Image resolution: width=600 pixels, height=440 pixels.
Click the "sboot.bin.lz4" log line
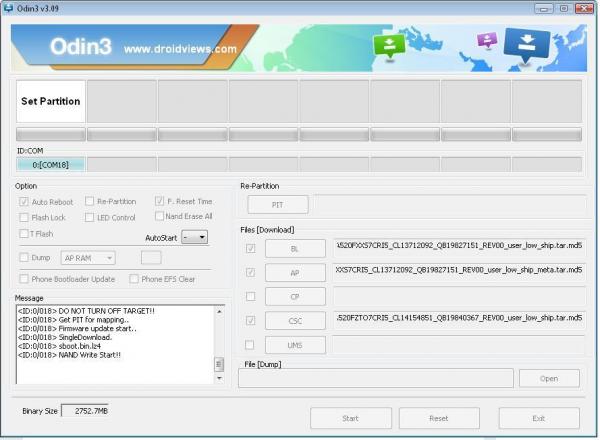coord(59,346)
